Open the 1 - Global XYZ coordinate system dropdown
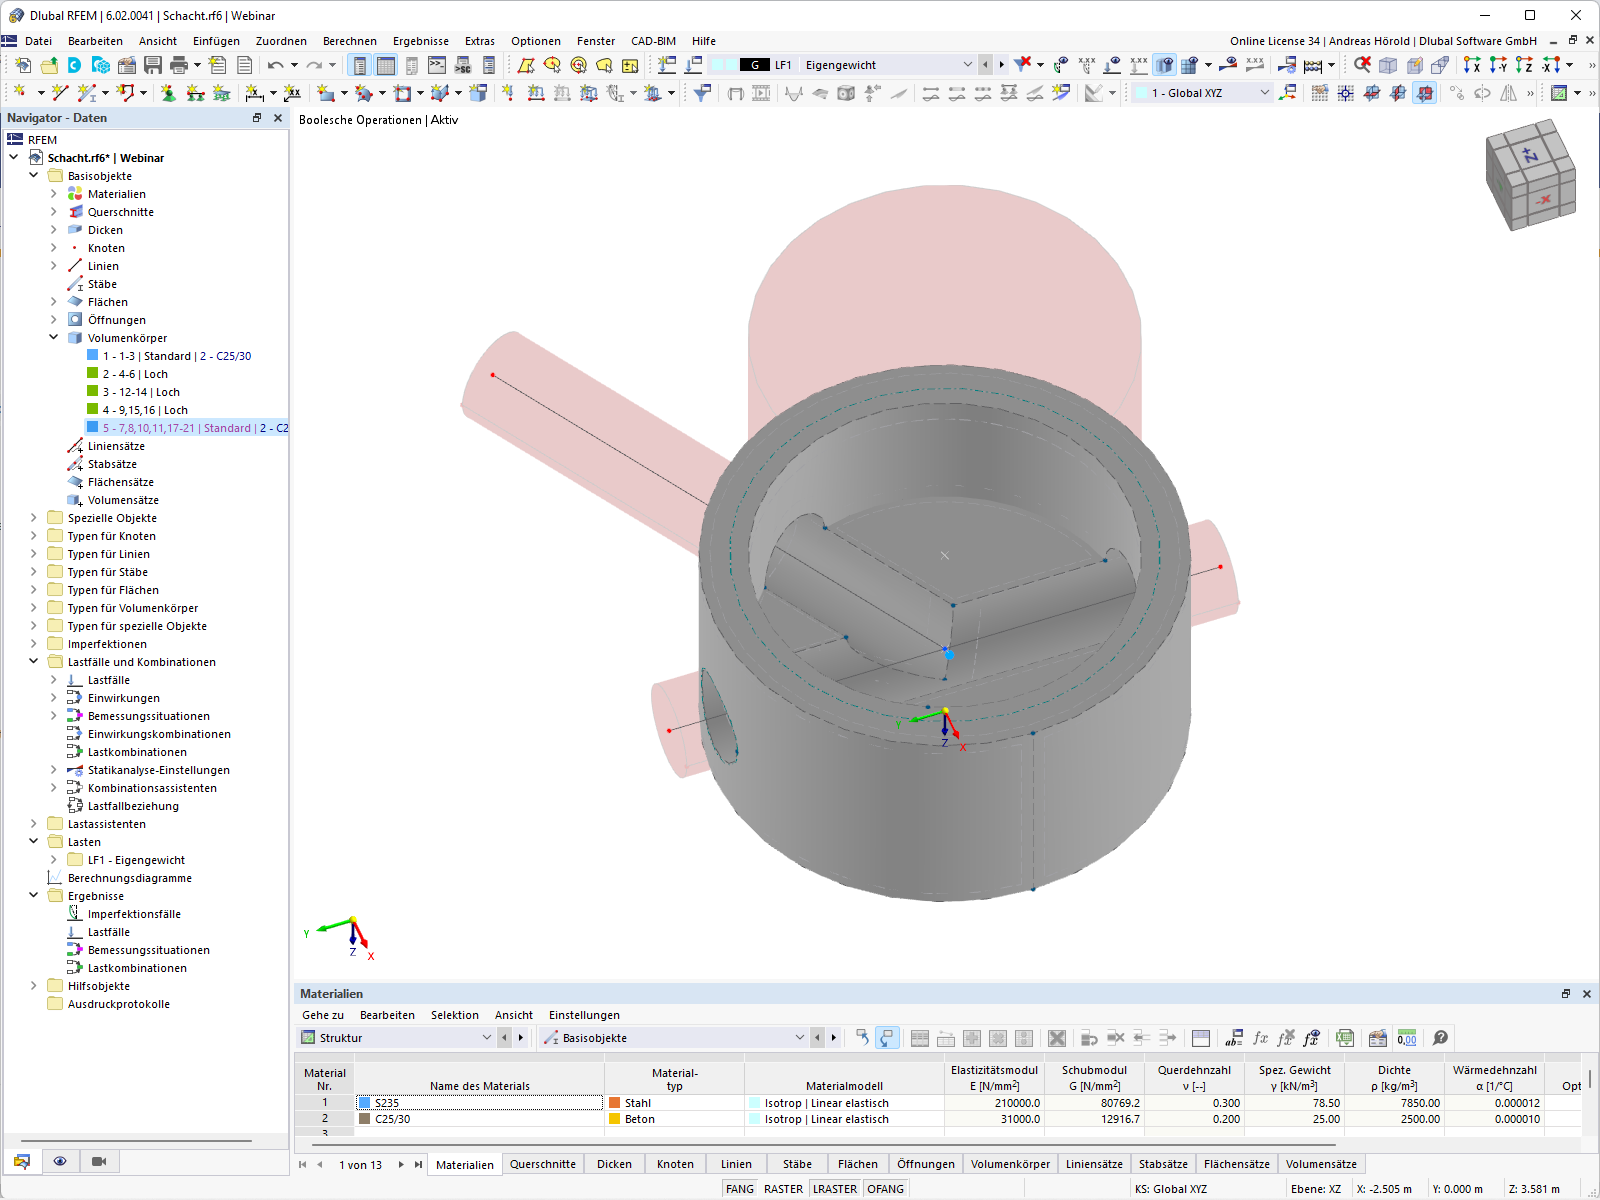 click(x=1264, y=93)
